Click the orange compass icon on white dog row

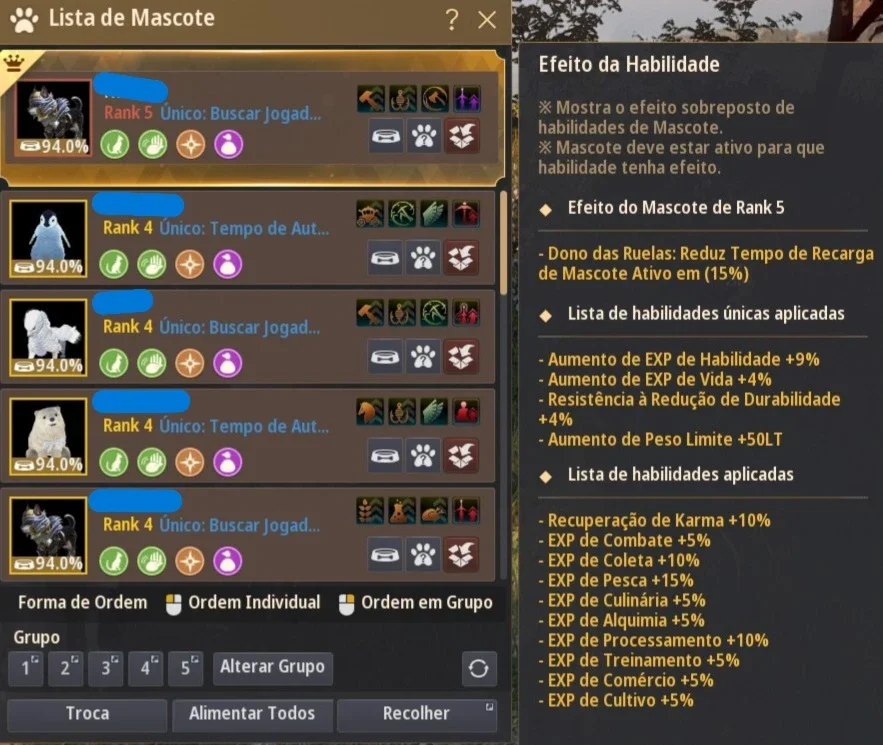pos(190,363)
